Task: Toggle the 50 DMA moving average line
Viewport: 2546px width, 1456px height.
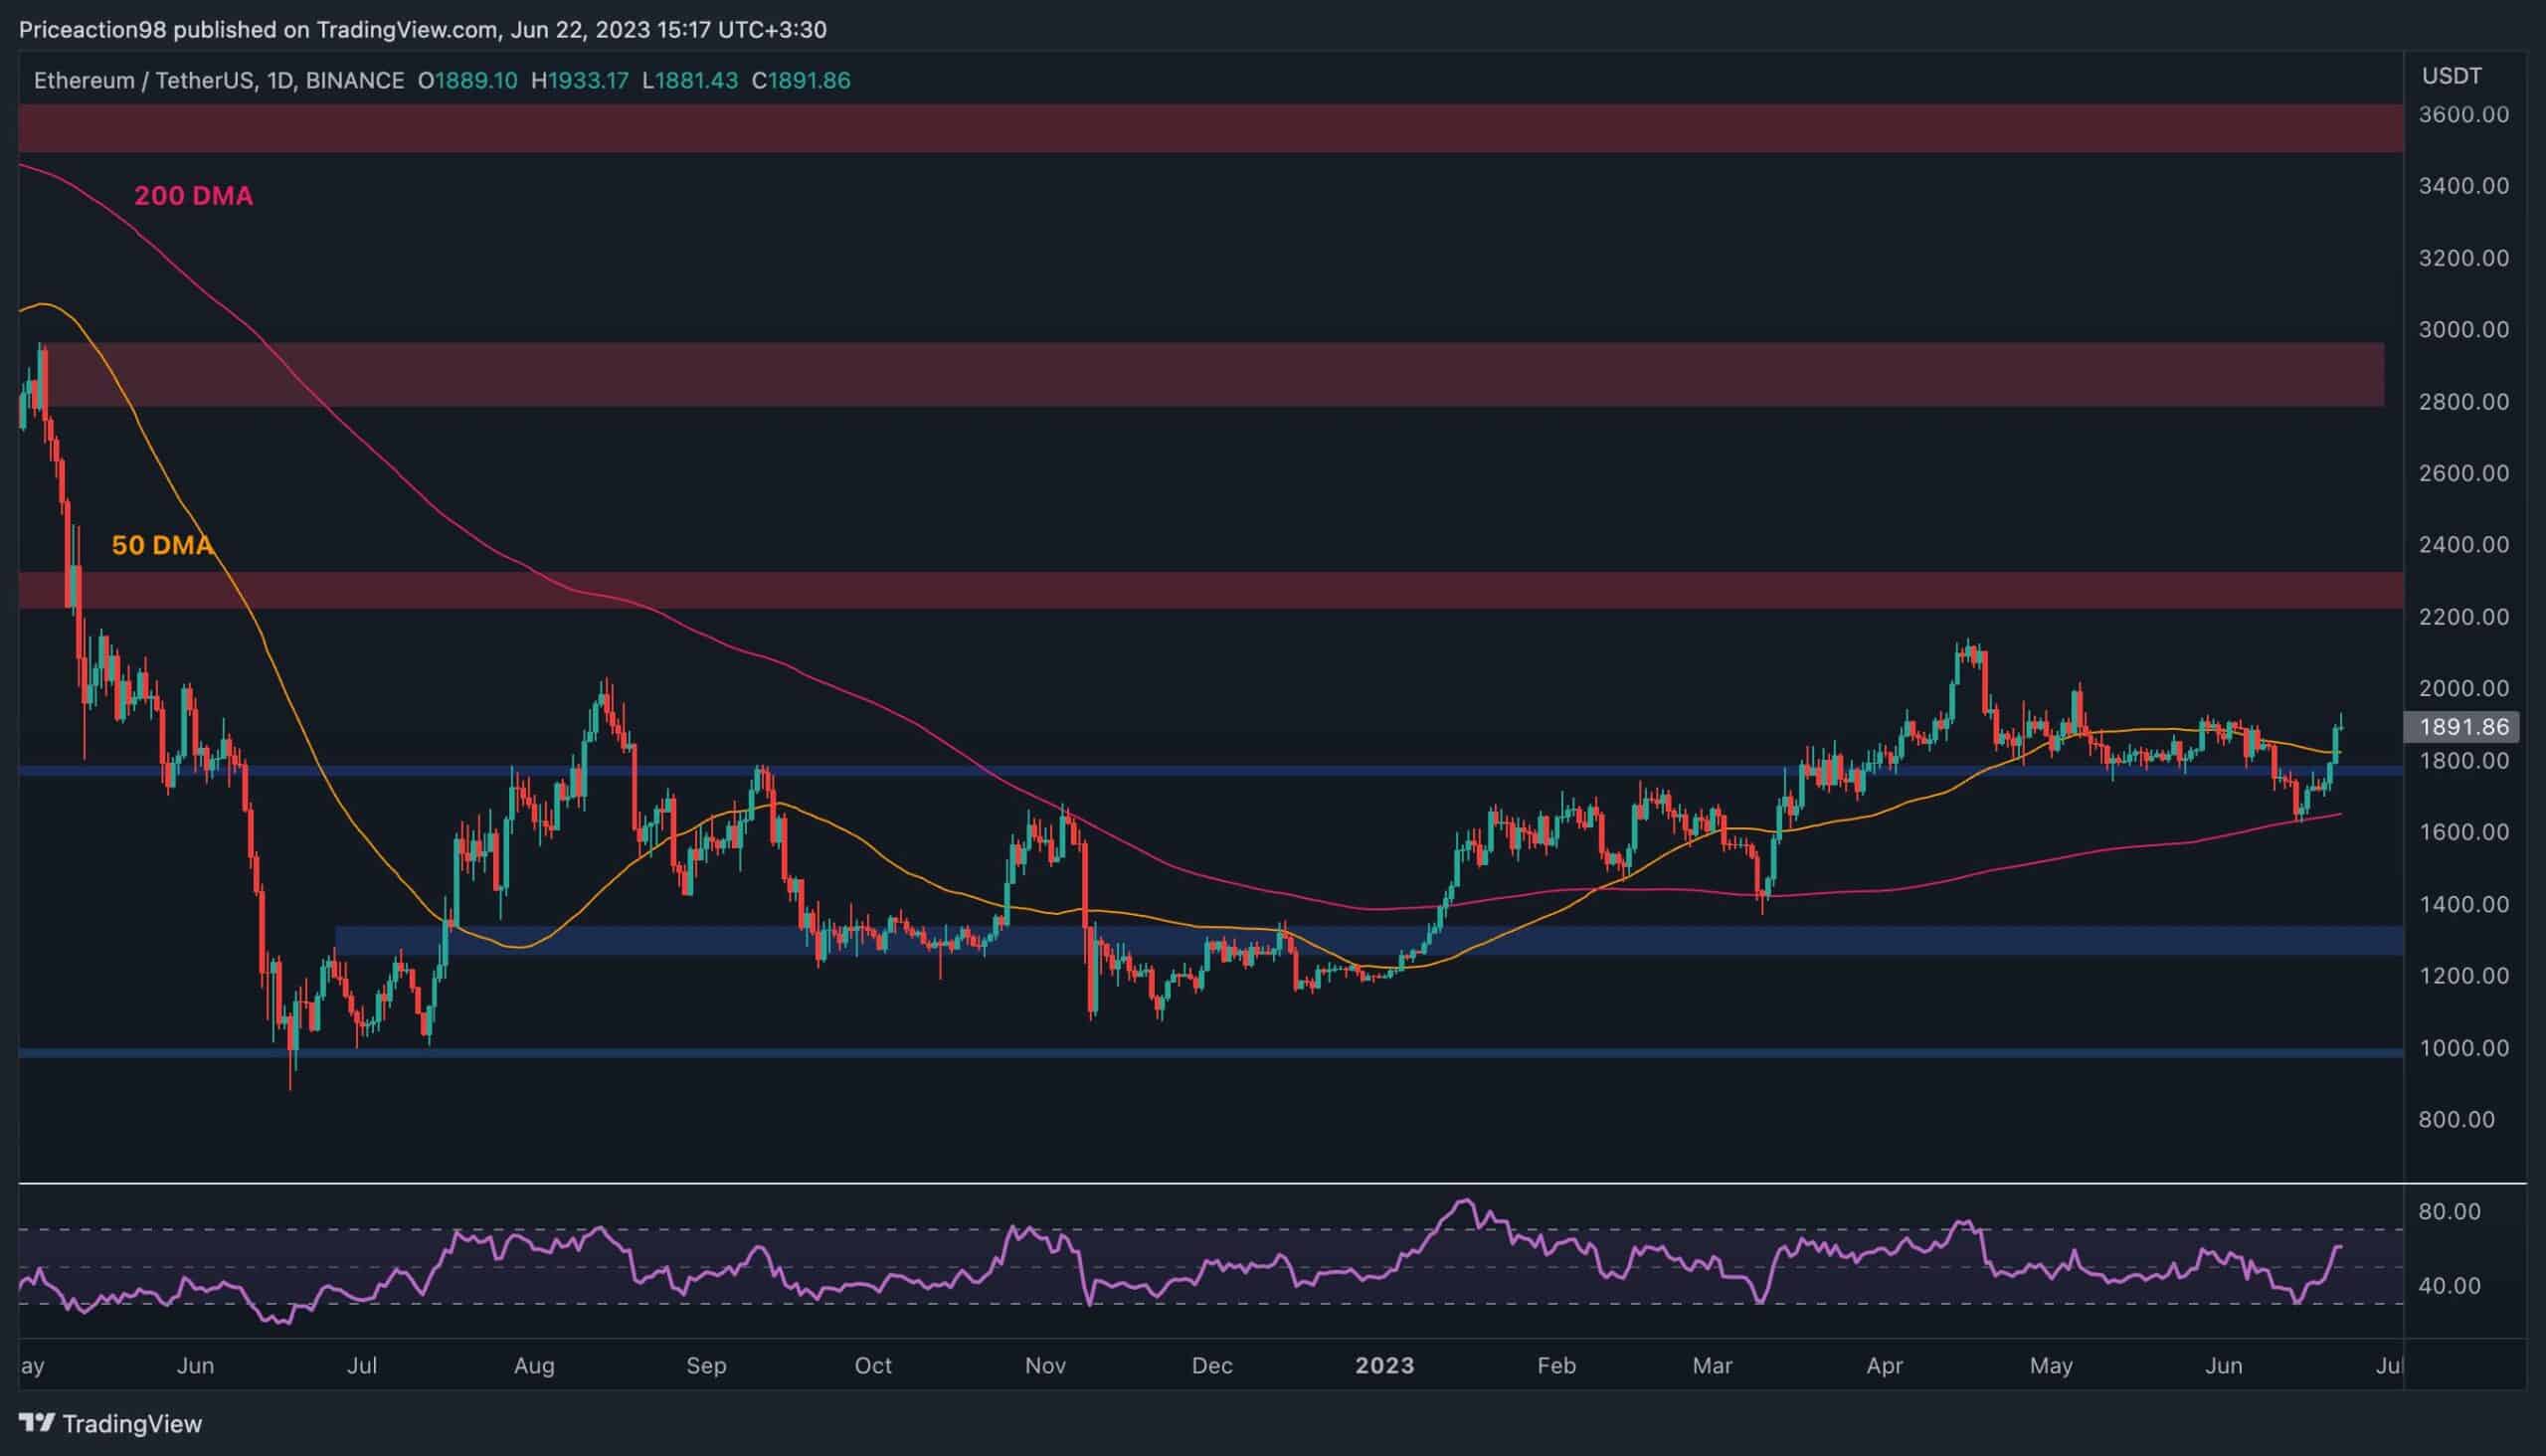Action: click(163, 546)
